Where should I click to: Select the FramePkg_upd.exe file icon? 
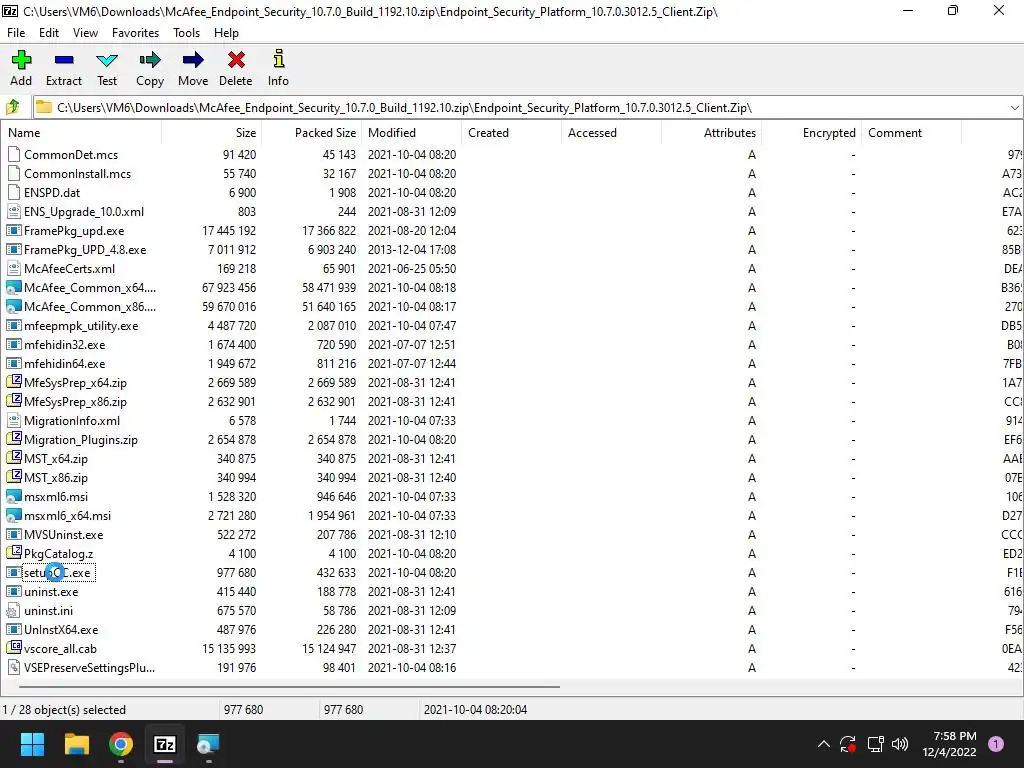(x=13, y=231)
